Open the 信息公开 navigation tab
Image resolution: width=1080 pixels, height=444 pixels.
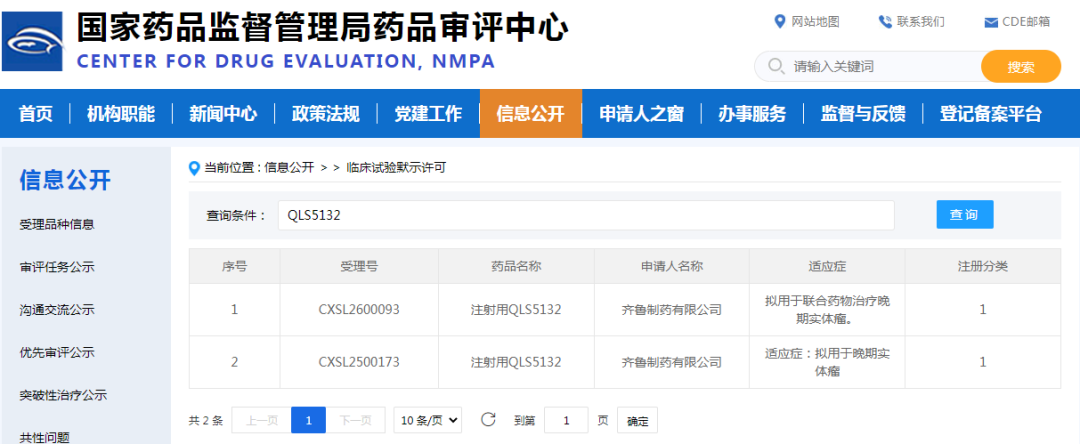coord(530,113)
